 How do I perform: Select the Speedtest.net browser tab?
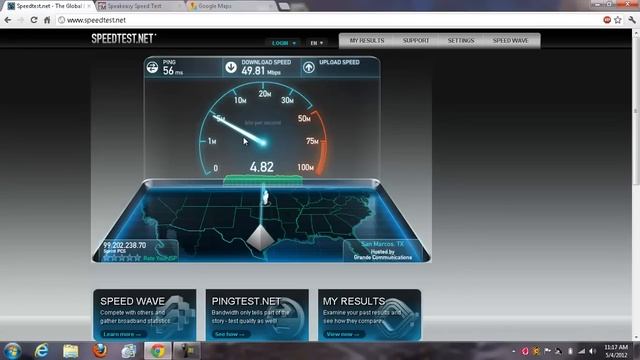click(49, 6)
